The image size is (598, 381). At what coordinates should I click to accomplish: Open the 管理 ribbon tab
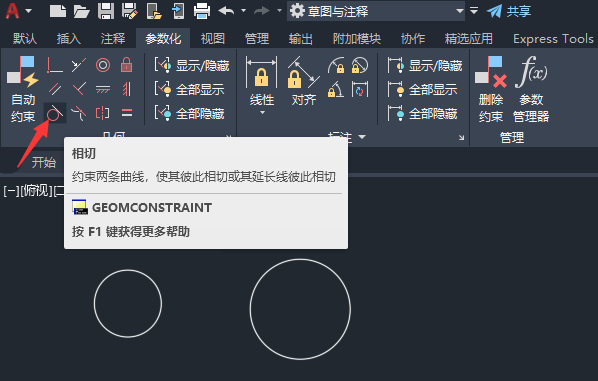point(257,39)
